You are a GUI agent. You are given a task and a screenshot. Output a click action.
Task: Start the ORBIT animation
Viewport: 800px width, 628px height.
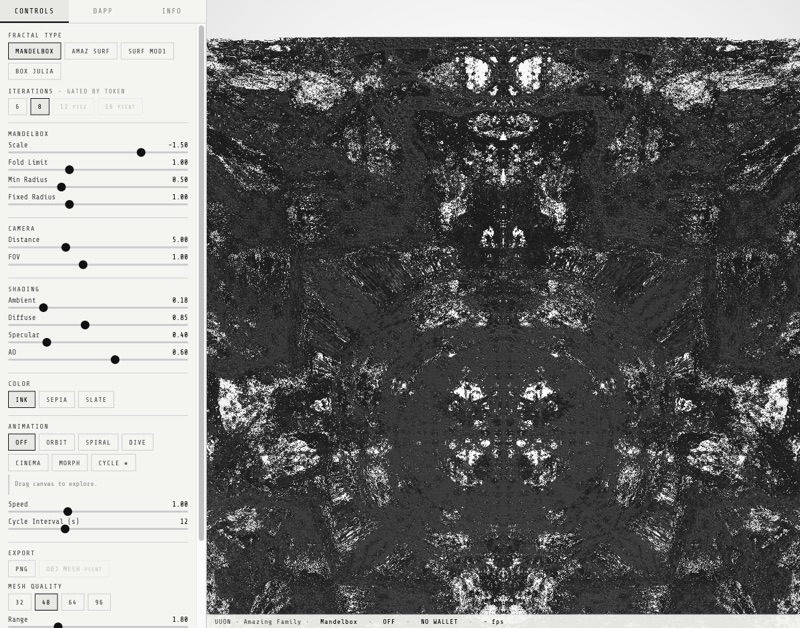coord(57,442)
